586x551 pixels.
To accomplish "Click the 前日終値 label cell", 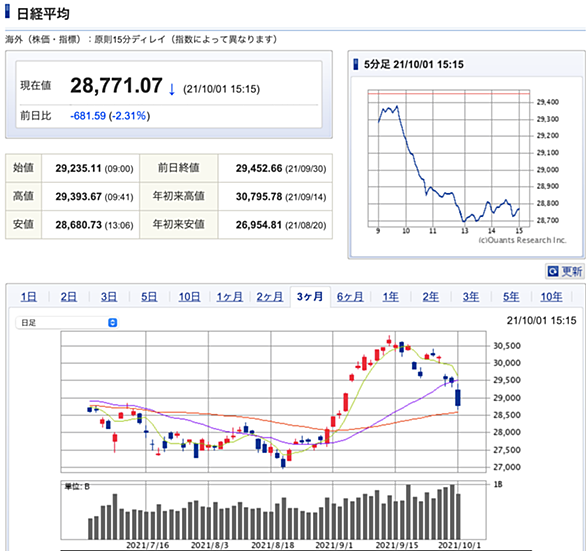I will coord(179,168).
